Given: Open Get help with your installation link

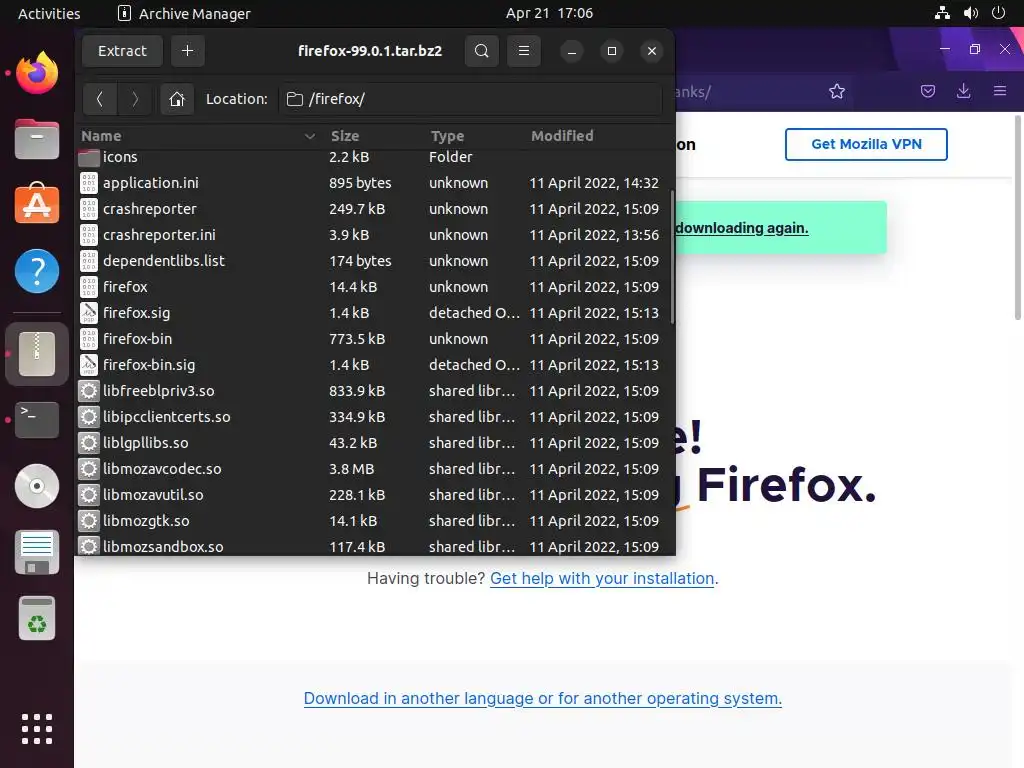Looking at the screenshot, I should [601, 579].
